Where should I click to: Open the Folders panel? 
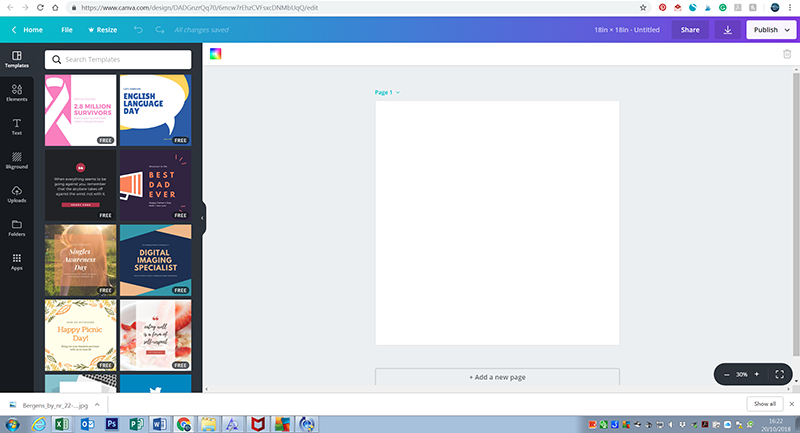pyautogui.click(x=16, y=228)
